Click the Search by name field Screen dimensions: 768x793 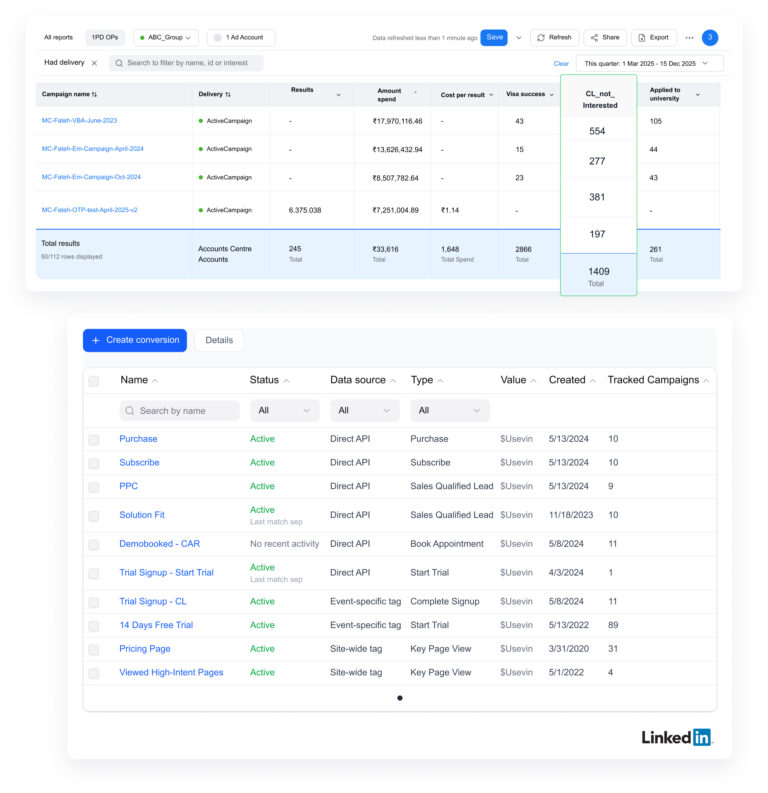click(x=180, y=410)
